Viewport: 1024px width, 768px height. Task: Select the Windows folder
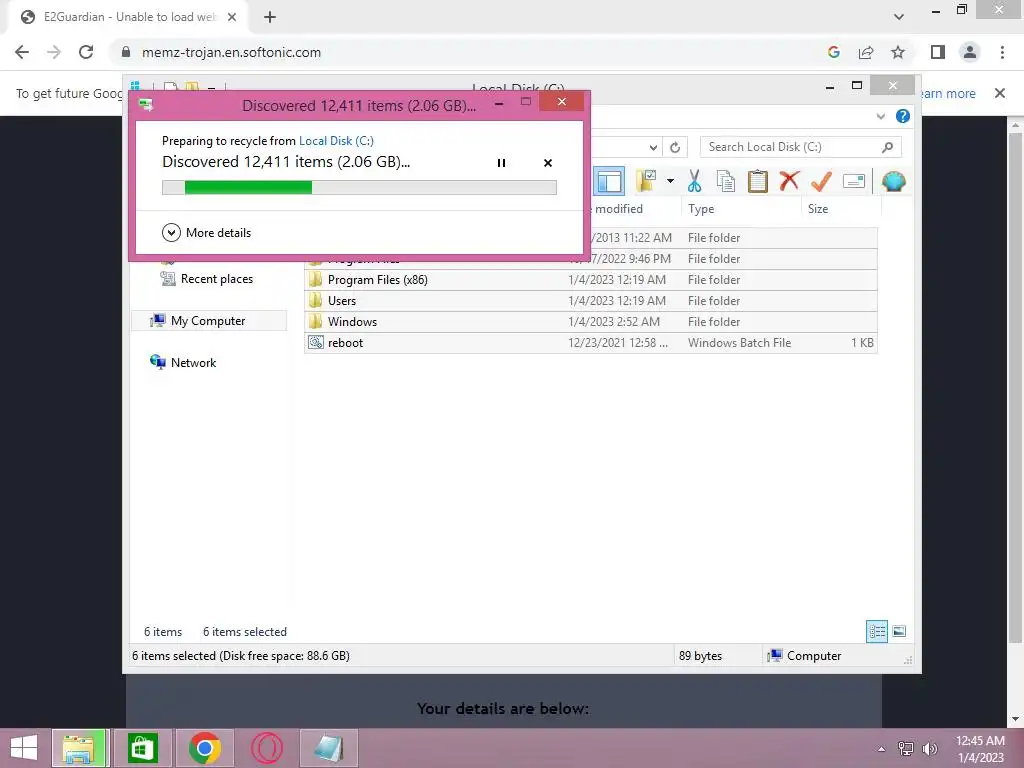click(x=590, y=321)
